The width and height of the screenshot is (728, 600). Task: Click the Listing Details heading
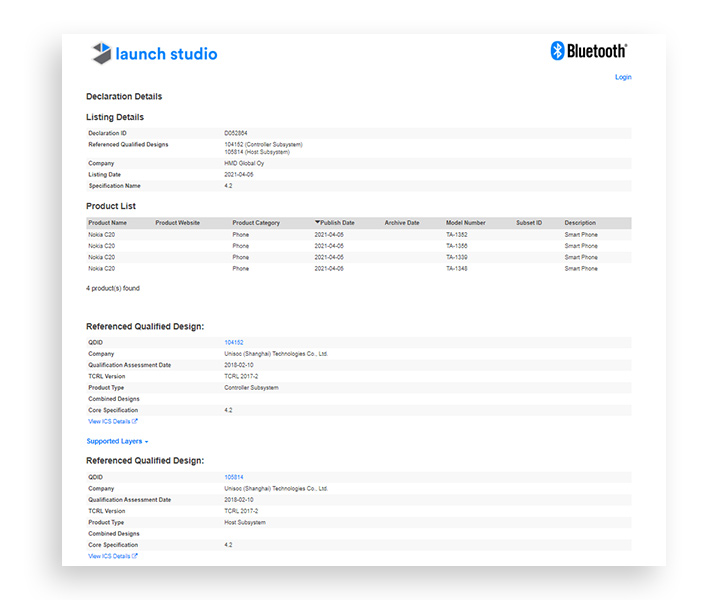point(115,117)
